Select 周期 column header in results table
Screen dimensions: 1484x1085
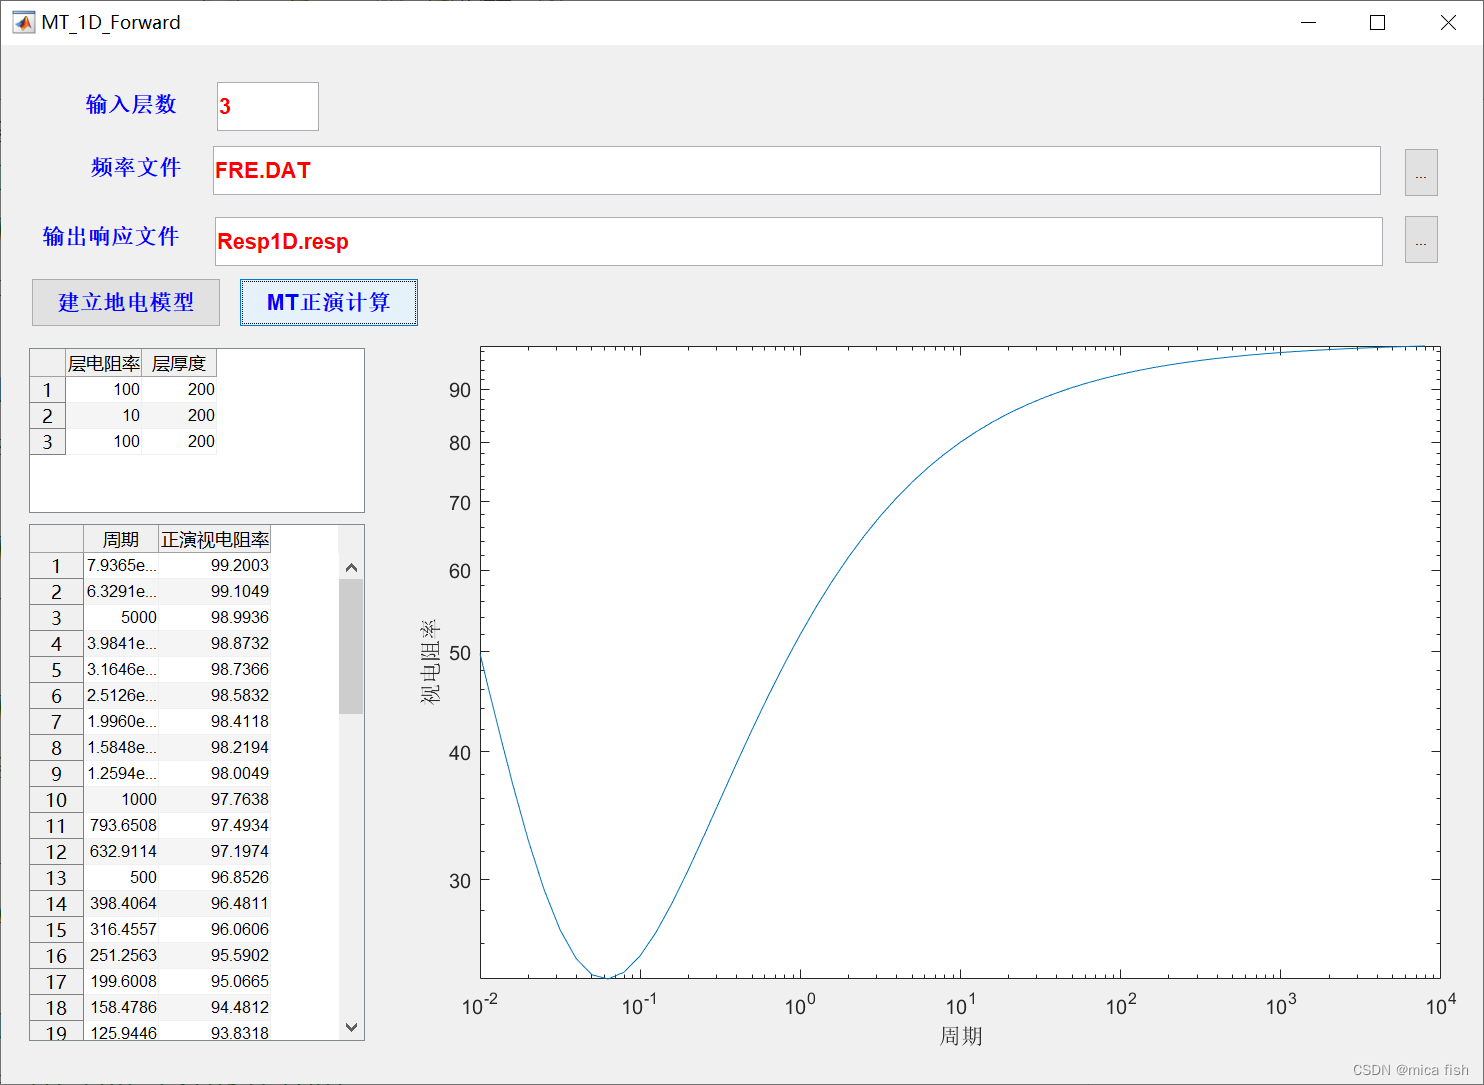[x=121, y=539]
